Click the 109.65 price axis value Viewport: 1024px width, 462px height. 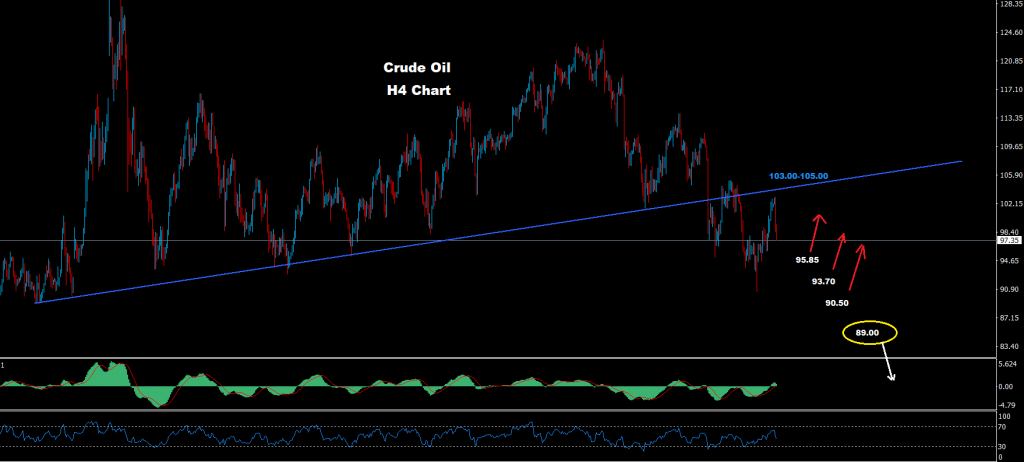point(1011,147)
